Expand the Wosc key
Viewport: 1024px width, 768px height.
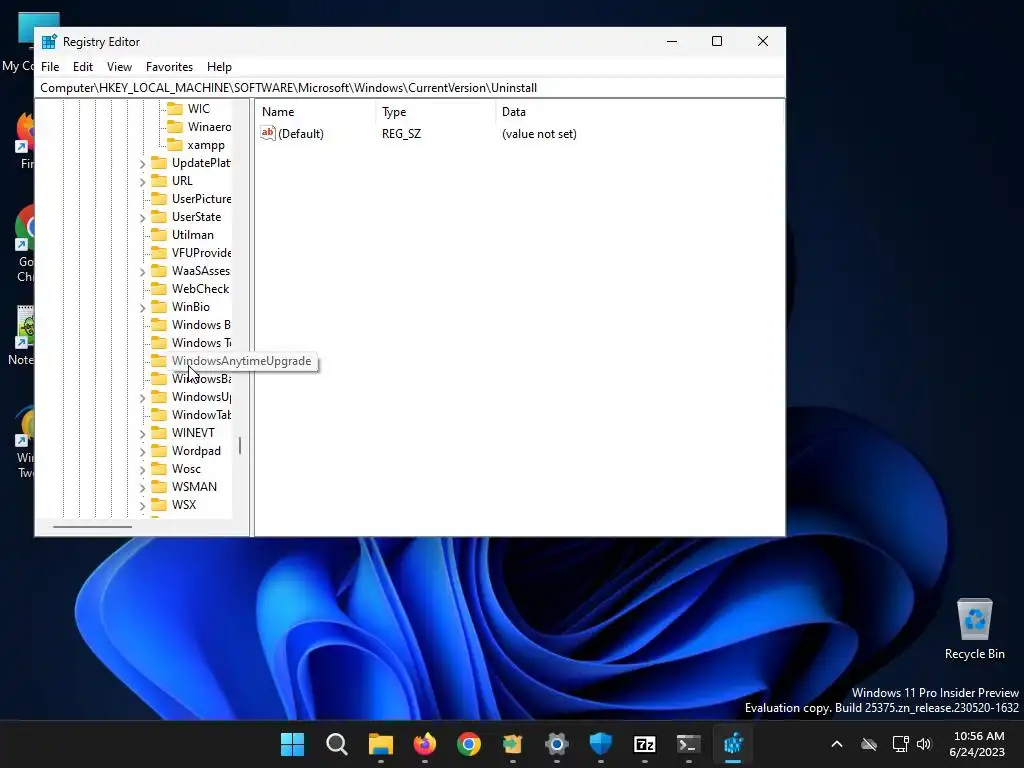pos(142,470)
